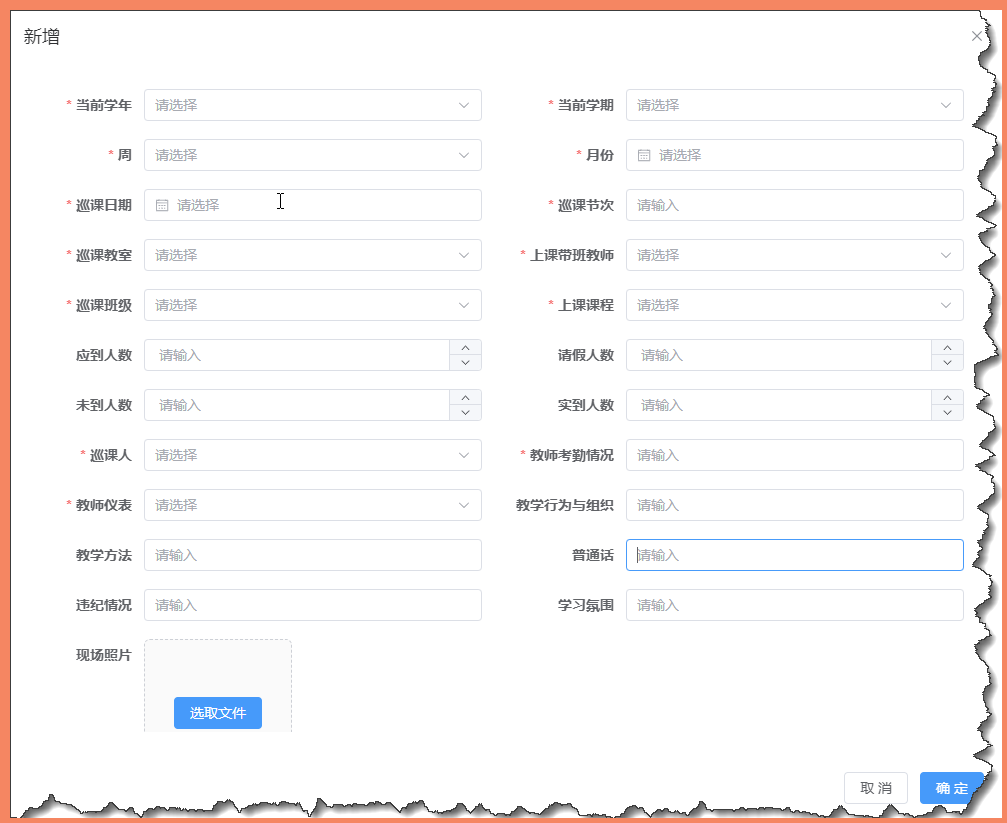
Task: Select a classroom in 巡课教室 dropdown
Action: coord(312,255)
